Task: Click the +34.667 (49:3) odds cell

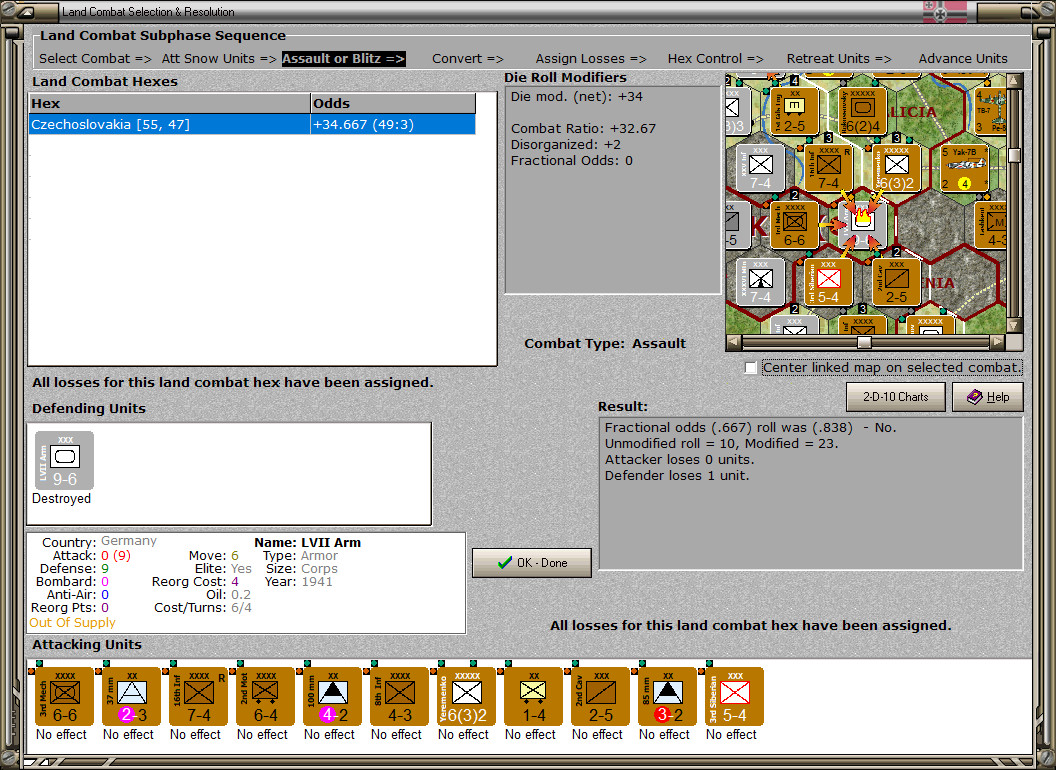Action: 393,125
